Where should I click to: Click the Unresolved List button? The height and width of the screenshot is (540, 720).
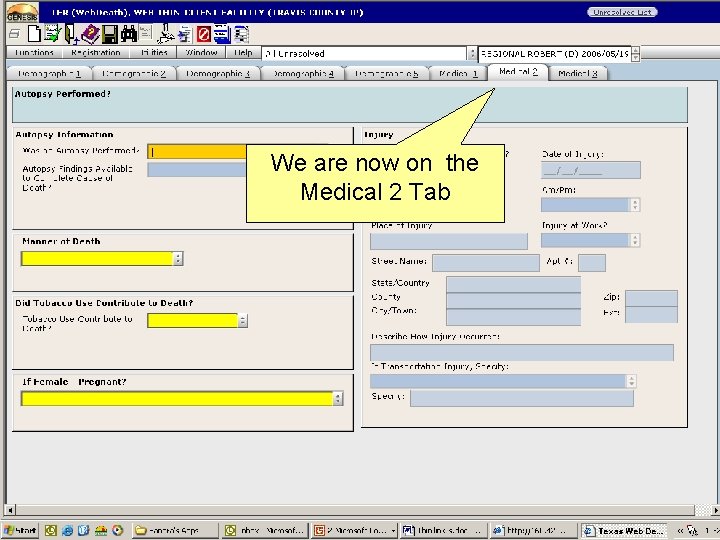click(x=622, y=12)
